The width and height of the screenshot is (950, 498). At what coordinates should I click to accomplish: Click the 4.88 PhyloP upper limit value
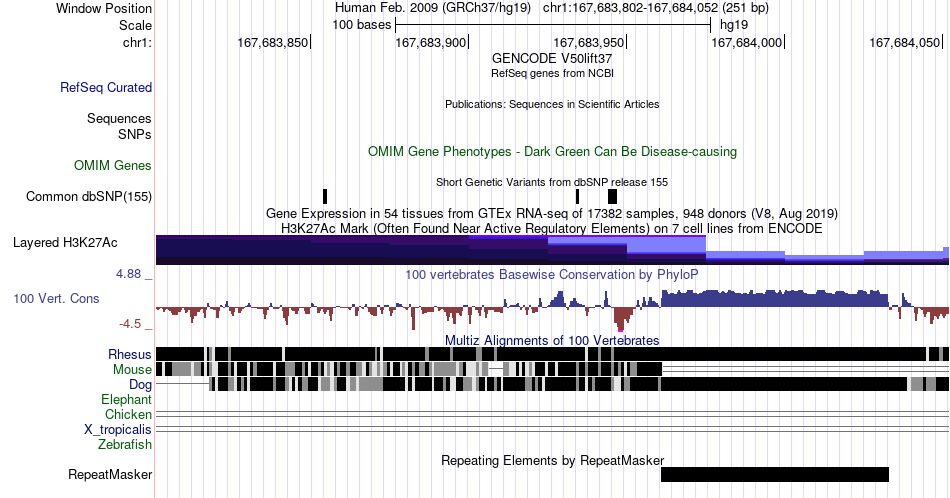pyautogui.click(x=128, y=274)
